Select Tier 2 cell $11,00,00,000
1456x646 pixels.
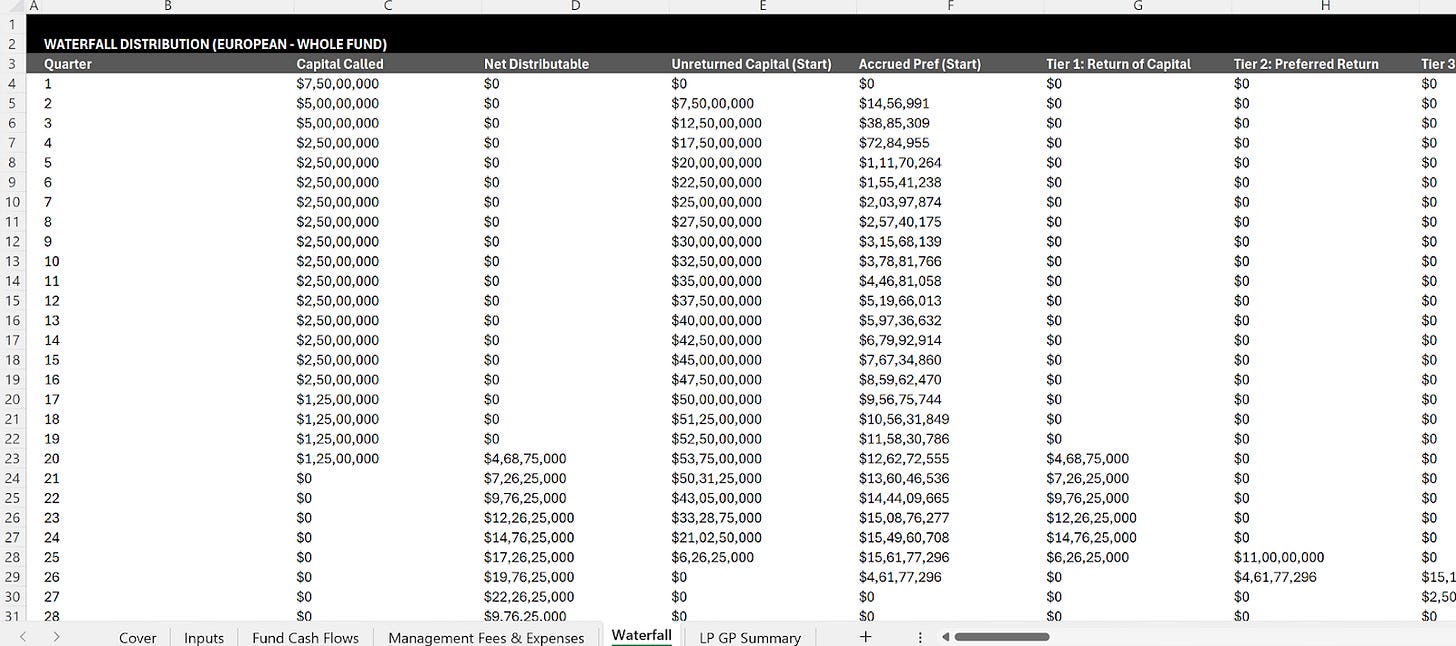point(1279,557)
